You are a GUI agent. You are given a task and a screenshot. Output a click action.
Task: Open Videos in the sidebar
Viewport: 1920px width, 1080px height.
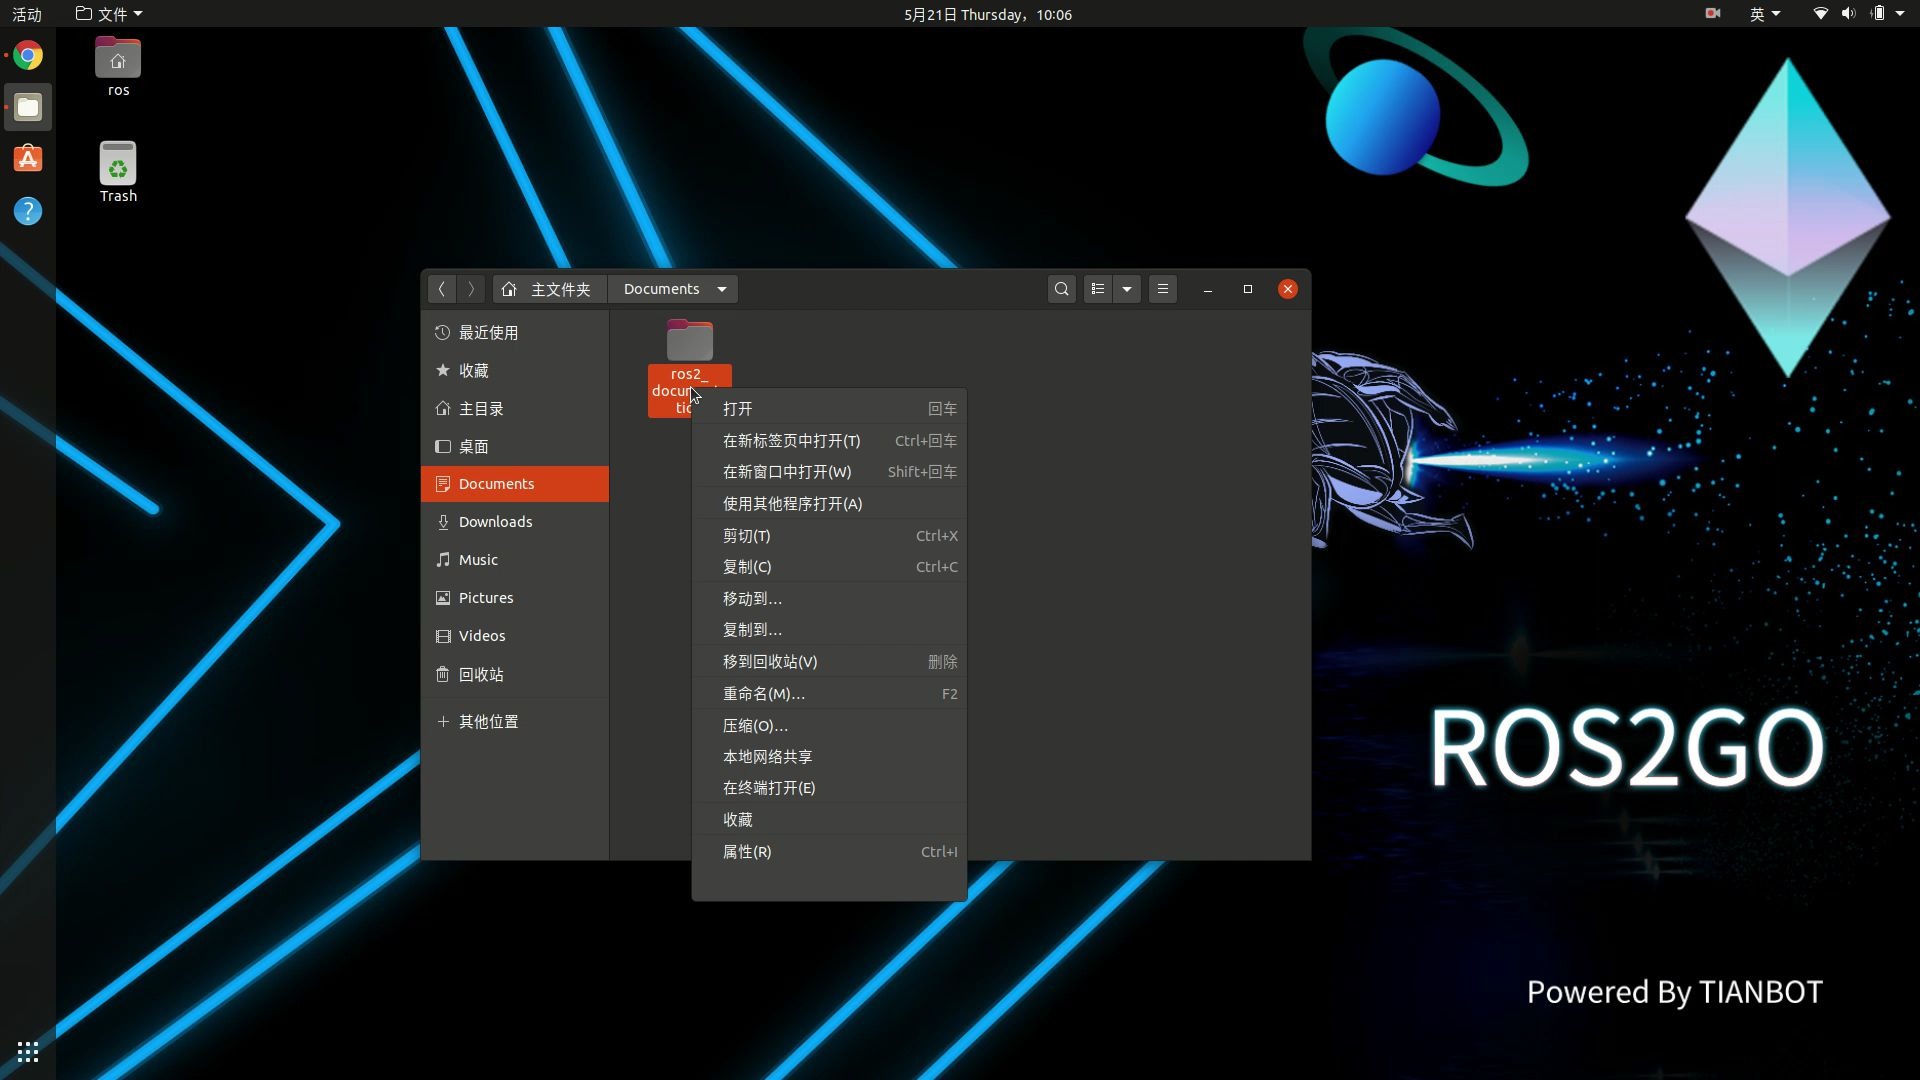click(x=515, y=636)
